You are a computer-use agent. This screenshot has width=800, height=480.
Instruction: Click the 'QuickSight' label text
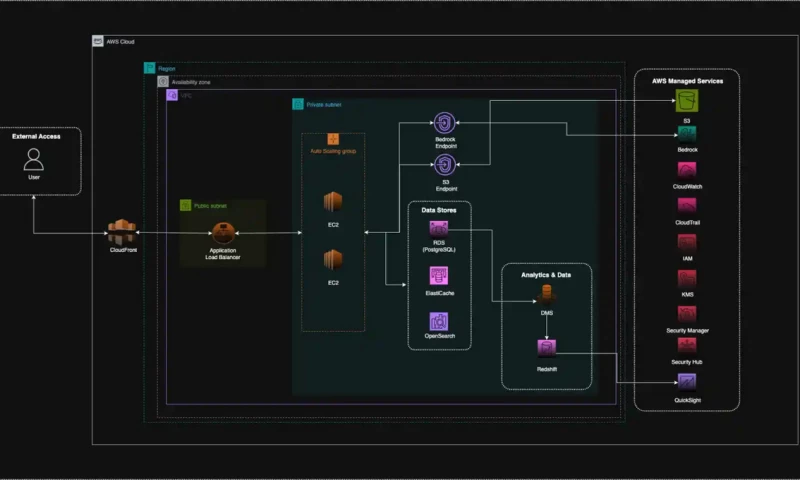point(687,400)
